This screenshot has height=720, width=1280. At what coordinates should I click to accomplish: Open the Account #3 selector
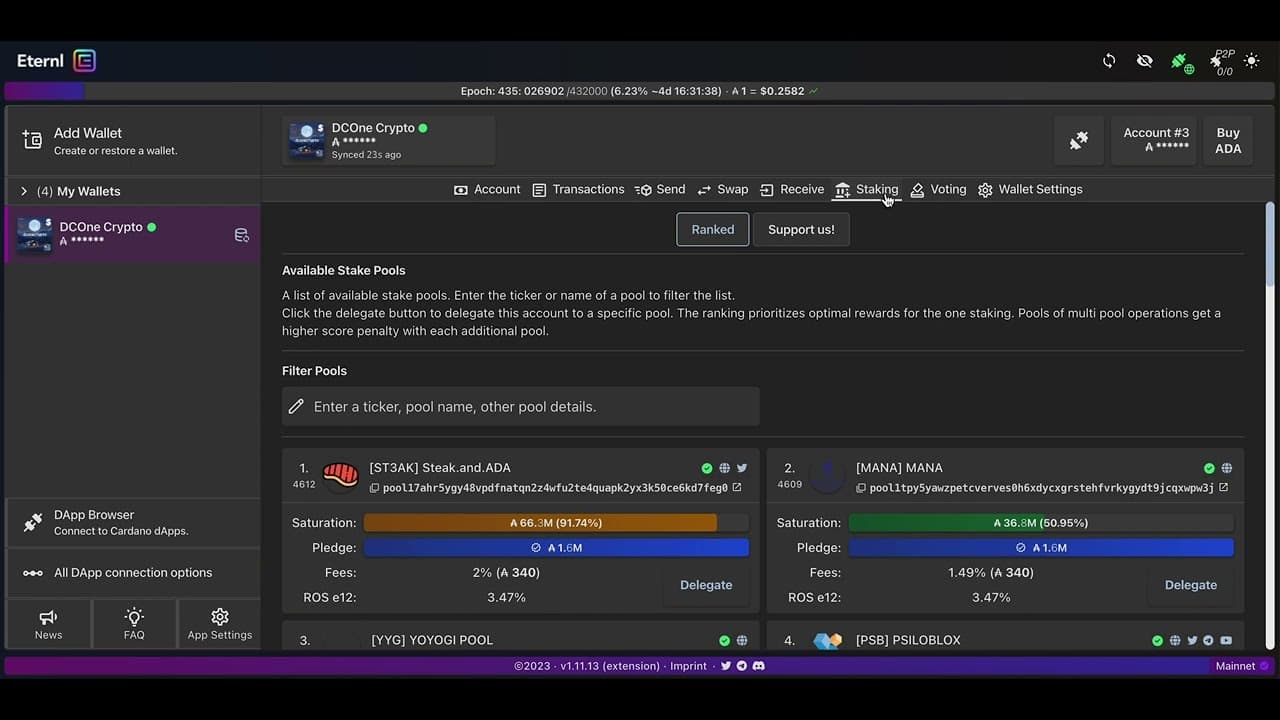pyautogui.click(x=1156, y=141)
